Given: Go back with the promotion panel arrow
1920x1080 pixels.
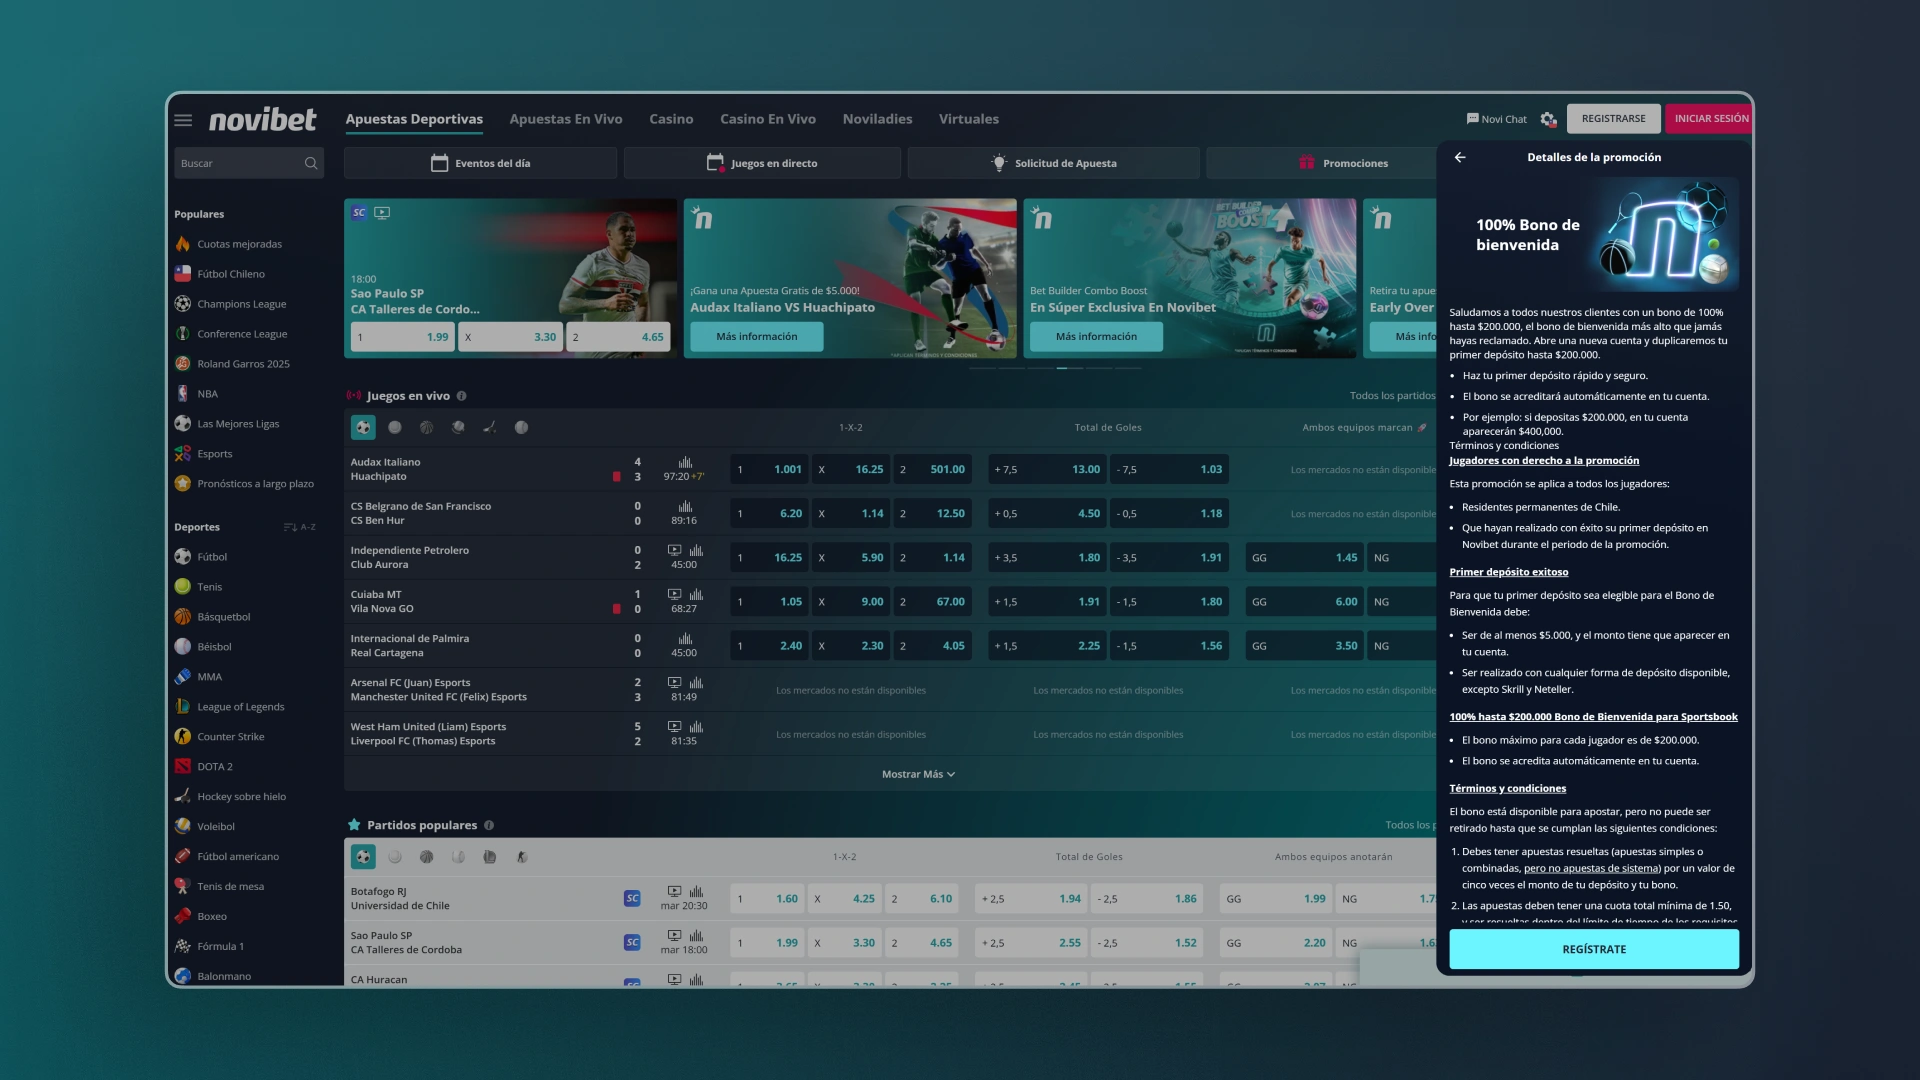Looking at the screenshot, I should (1460, 157).
